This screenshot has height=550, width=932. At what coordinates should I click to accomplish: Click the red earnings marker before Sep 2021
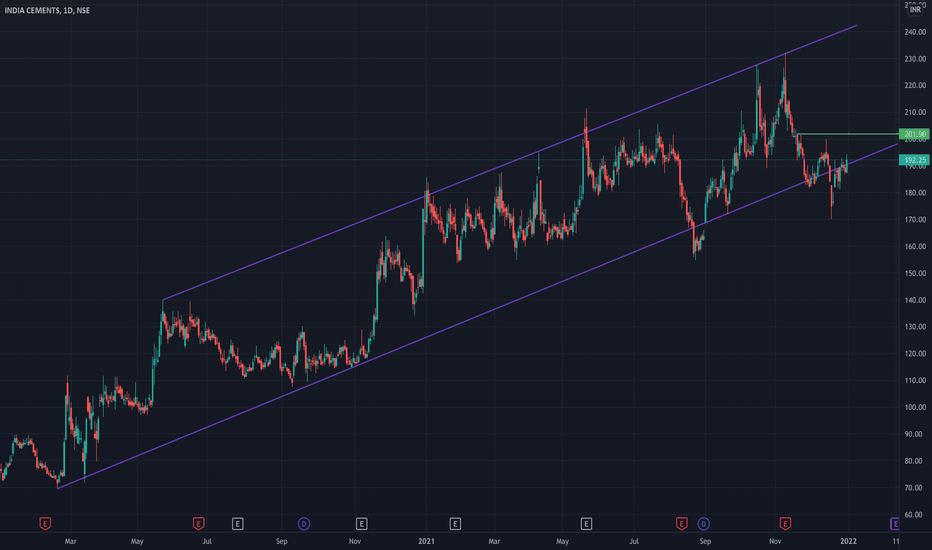pos(682,524)
